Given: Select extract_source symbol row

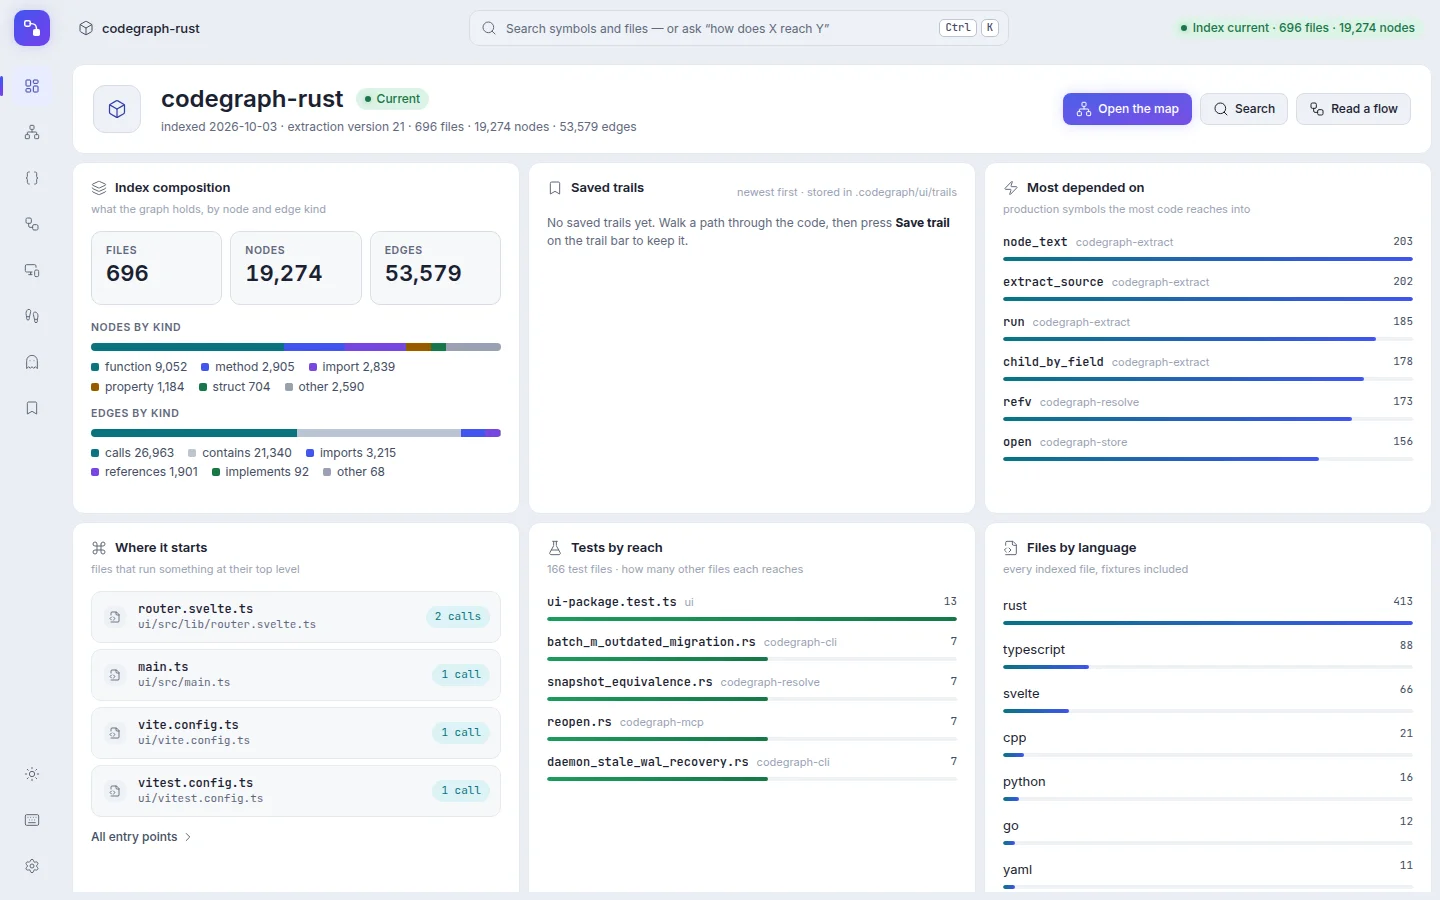Looking at the screenshot, I should point(1208,290).
